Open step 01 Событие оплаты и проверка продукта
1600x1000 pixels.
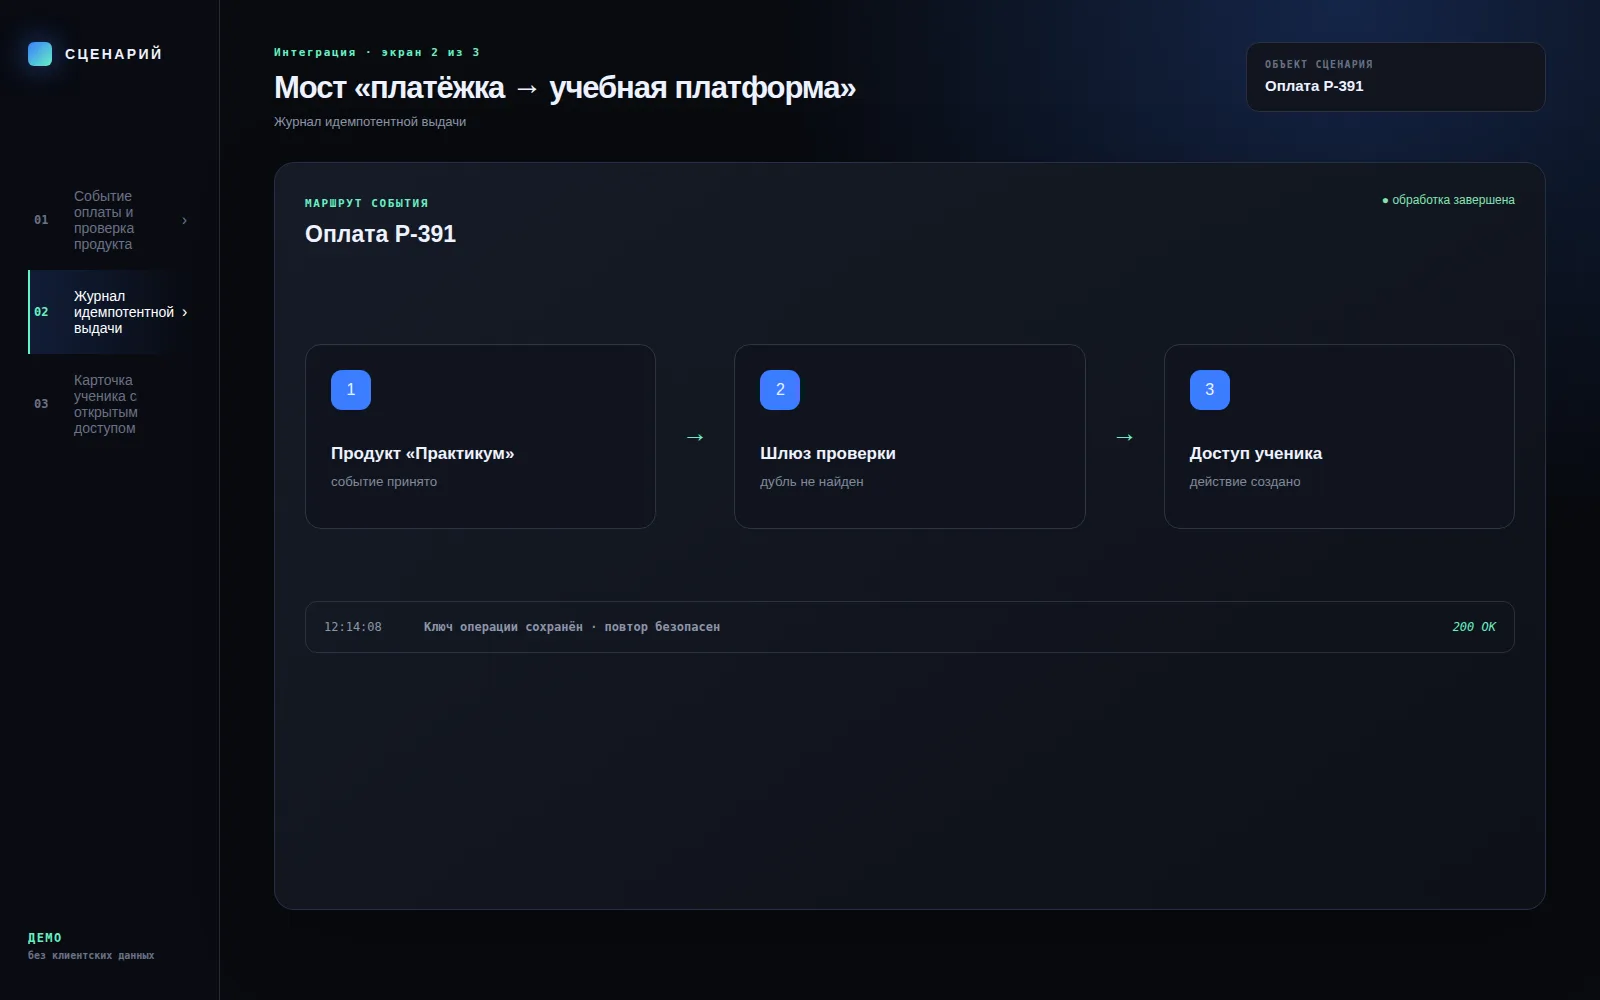pos(110,220)
